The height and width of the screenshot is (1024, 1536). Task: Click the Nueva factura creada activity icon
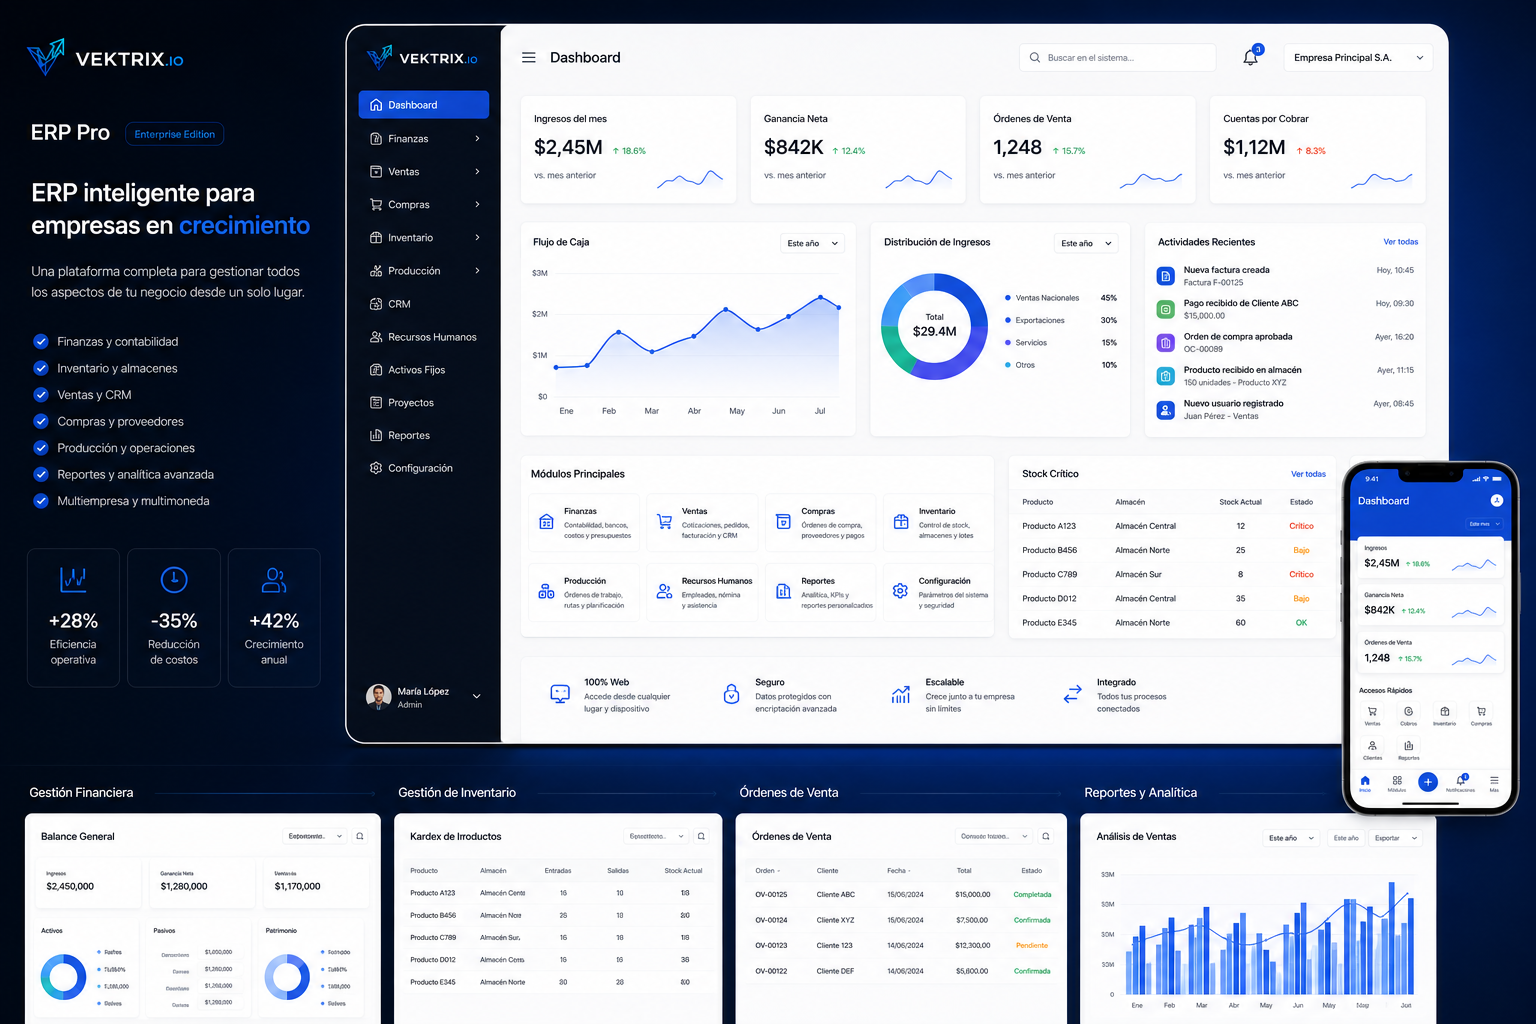[1165, 276]
